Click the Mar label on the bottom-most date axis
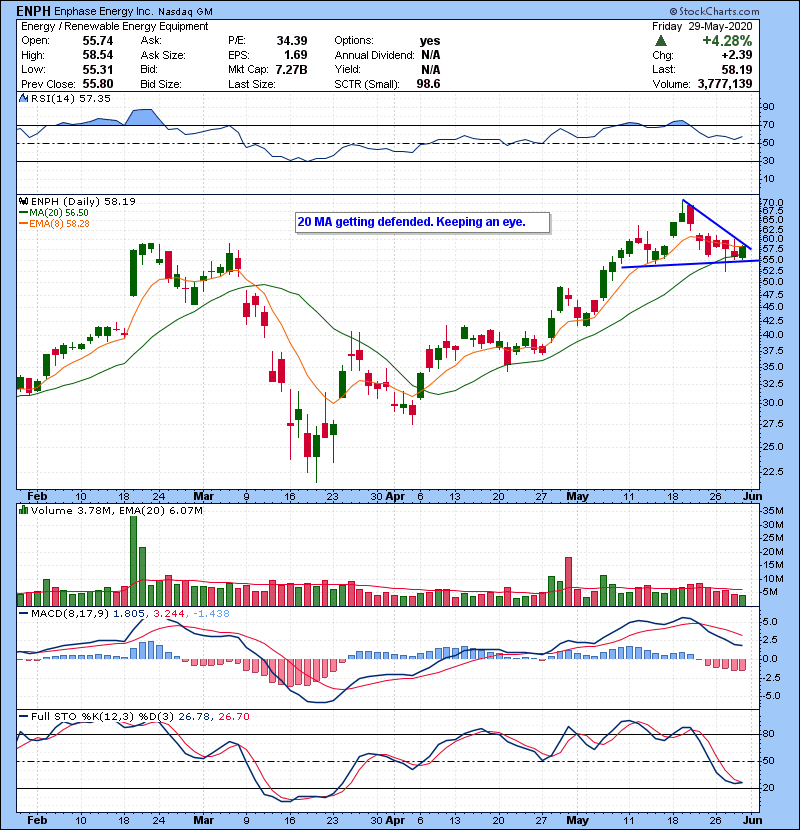800x830 pixels. pyautogui.click(x=203, y=820)
